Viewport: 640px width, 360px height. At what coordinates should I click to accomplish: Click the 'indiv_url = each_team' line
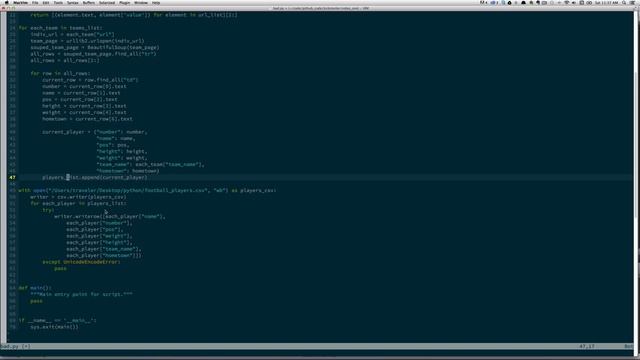(73, 34)
